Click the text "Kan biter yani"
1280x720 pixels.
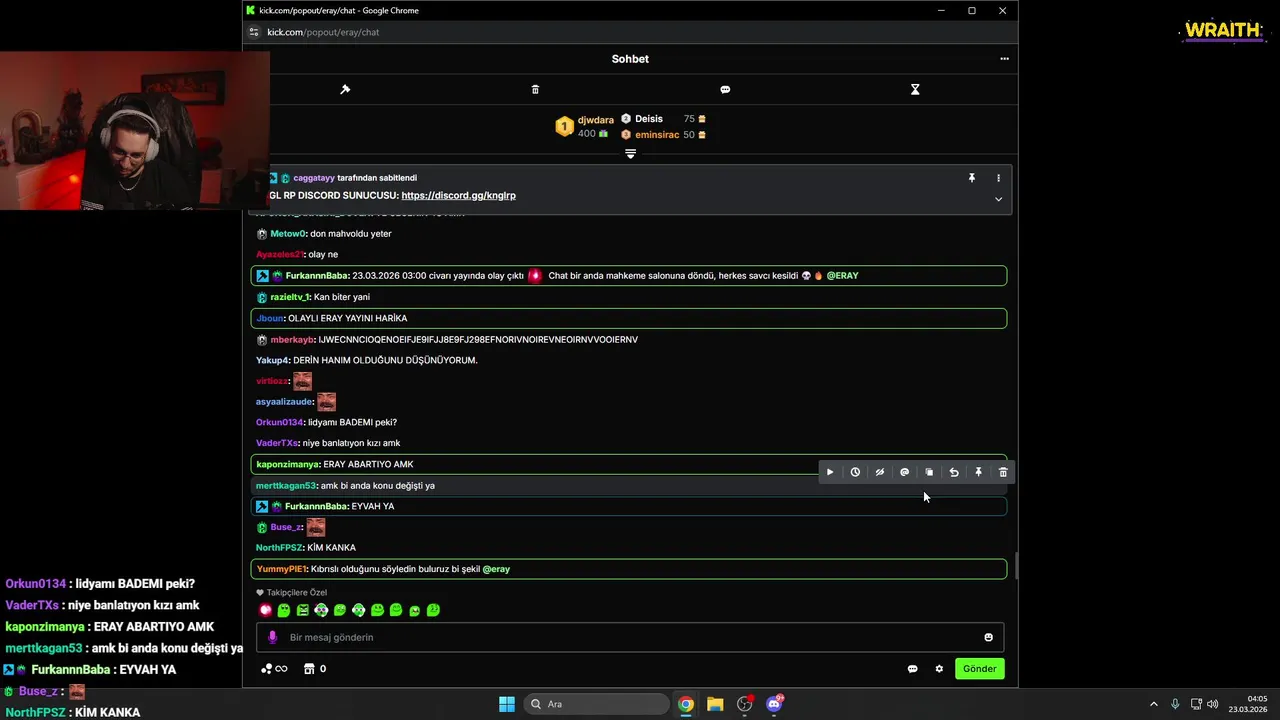[x=342, y=297]
